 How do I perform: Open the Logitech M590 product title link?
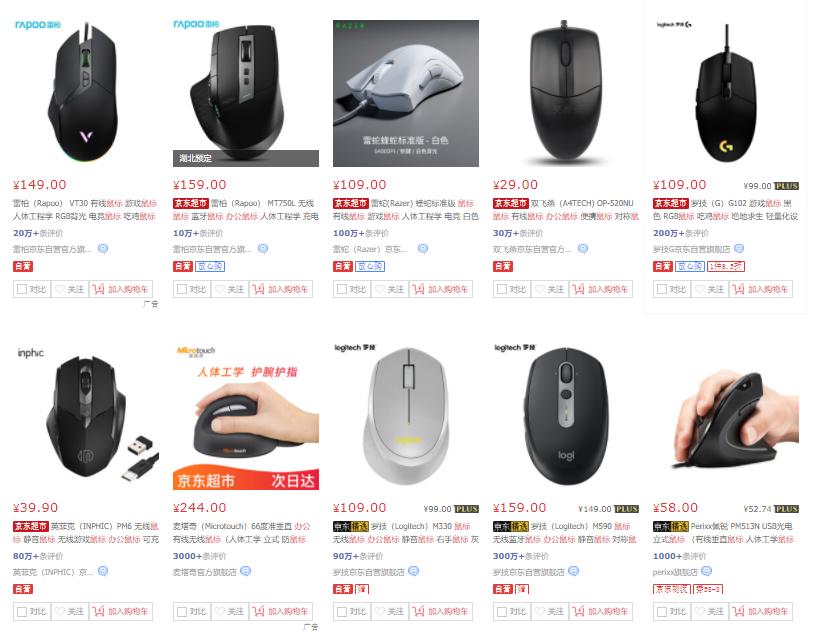pos(565,533)
